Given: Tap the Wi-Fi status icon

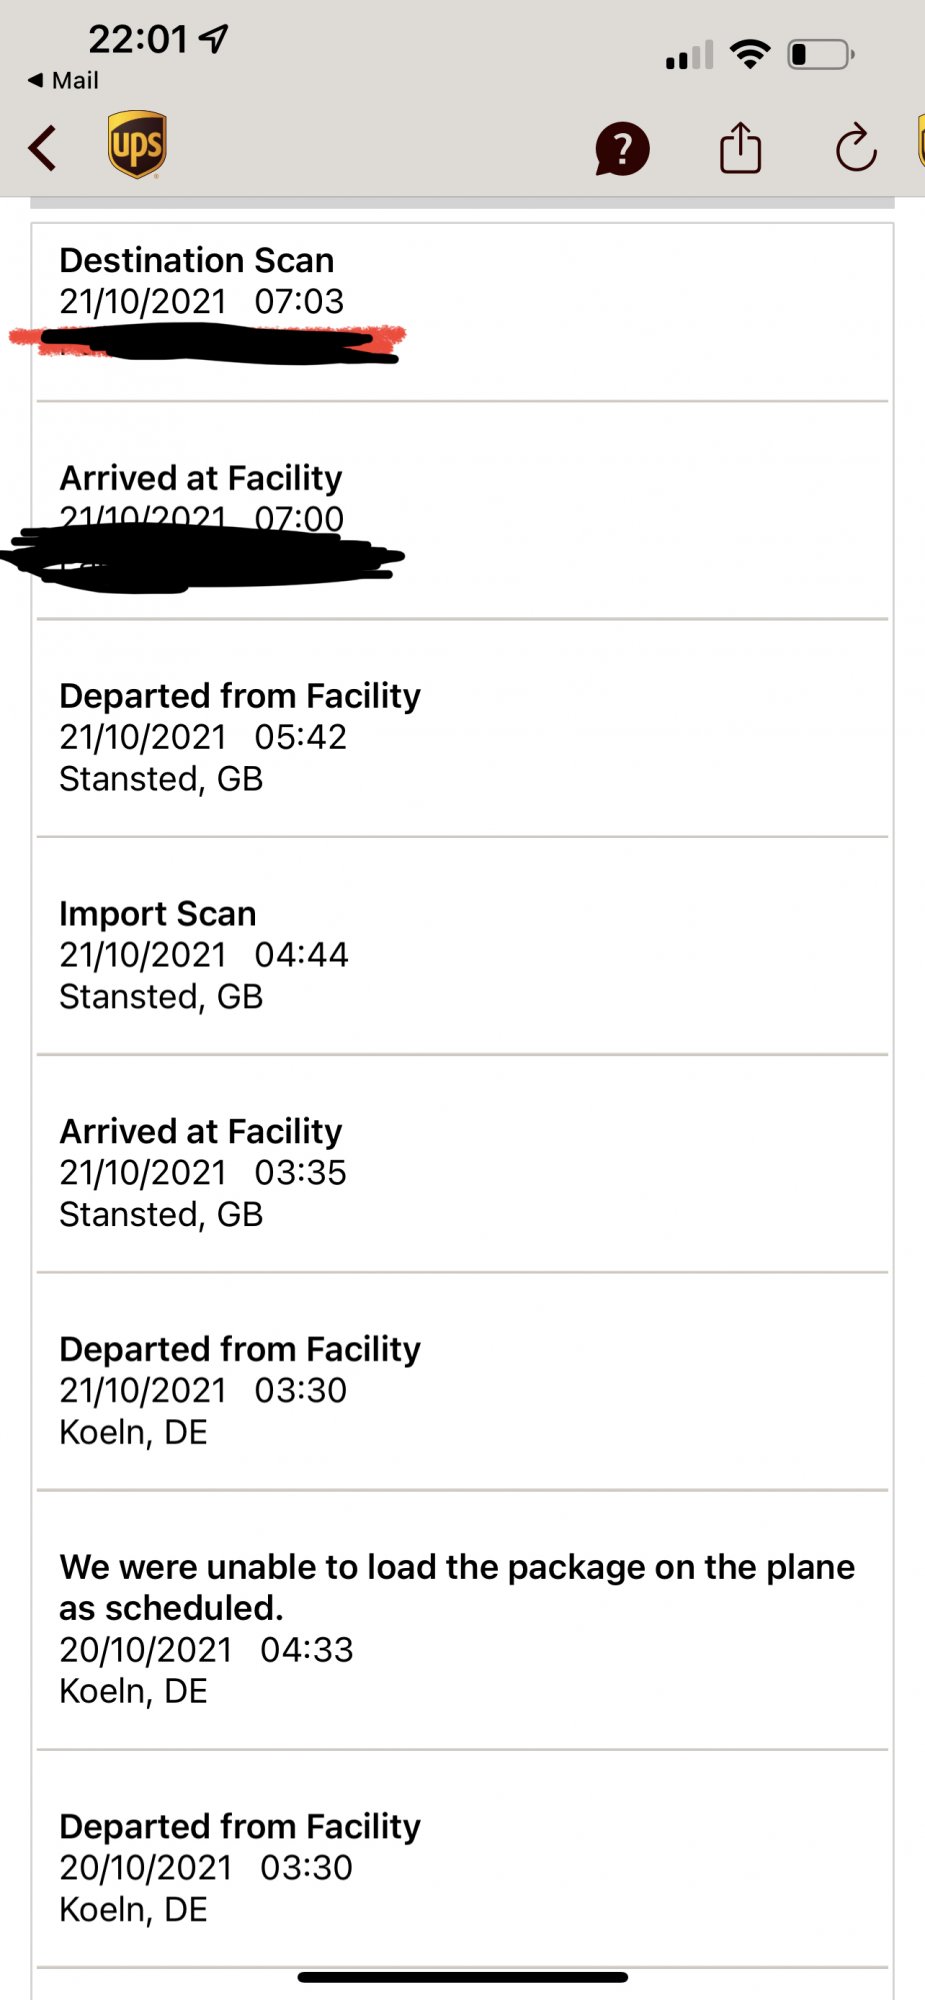Looking at the screenshot, I should point(750,54).
